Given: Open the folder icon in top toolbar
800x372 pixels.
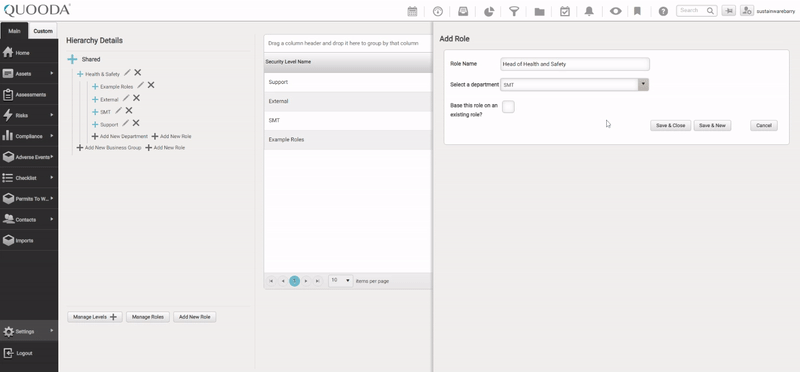Looking at the screenshot, I should tap(539, 11).
